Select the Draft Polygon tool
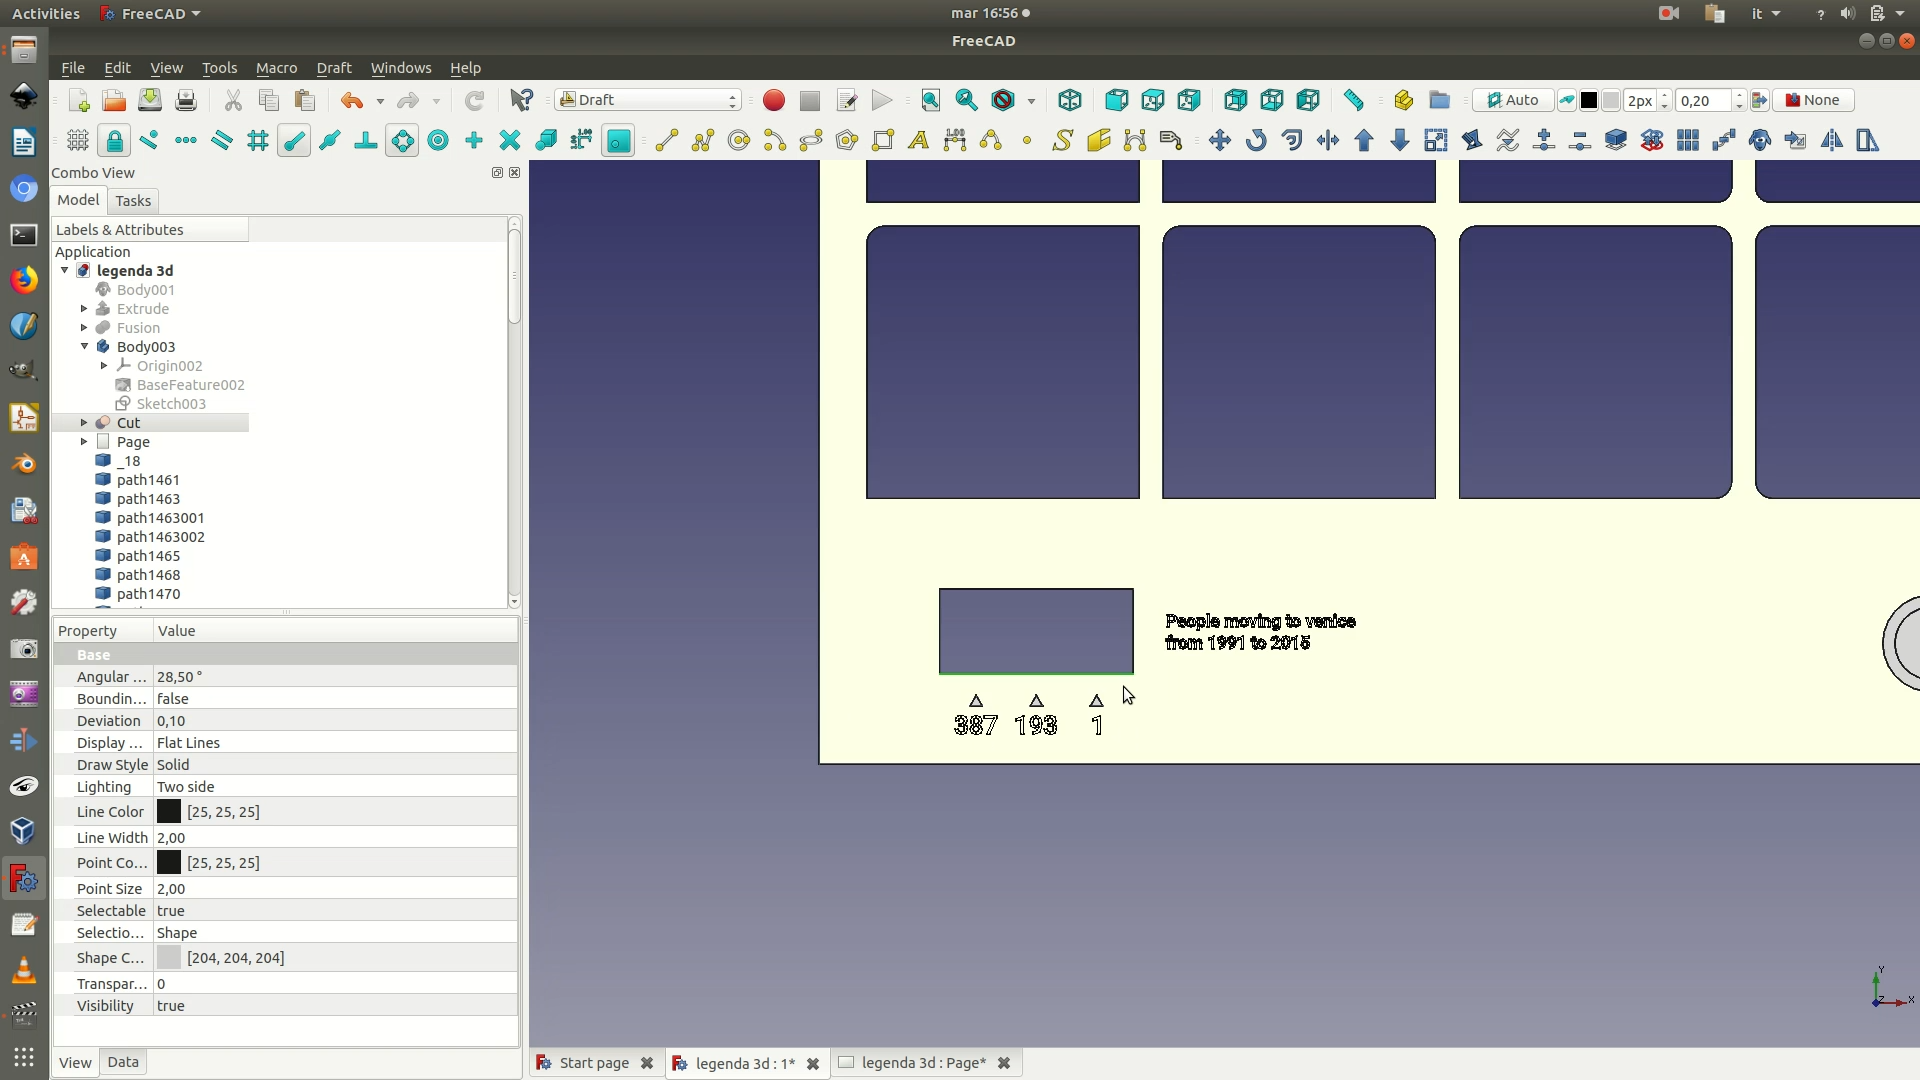Screen dimensions: 1920x1080 [847, 140]
